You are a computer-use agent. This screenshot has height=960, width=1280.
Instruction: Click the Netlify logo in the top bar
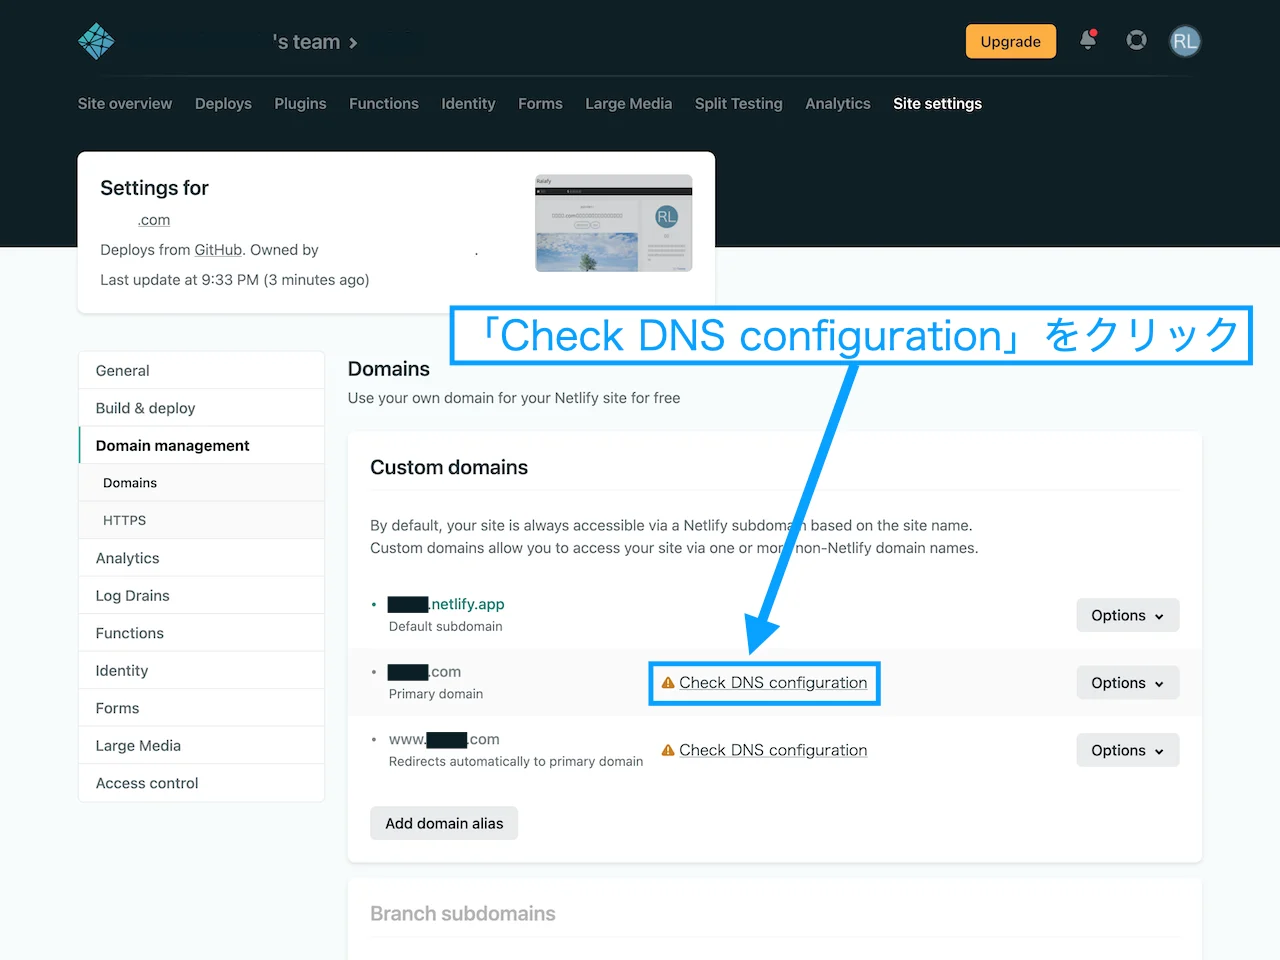96,41
